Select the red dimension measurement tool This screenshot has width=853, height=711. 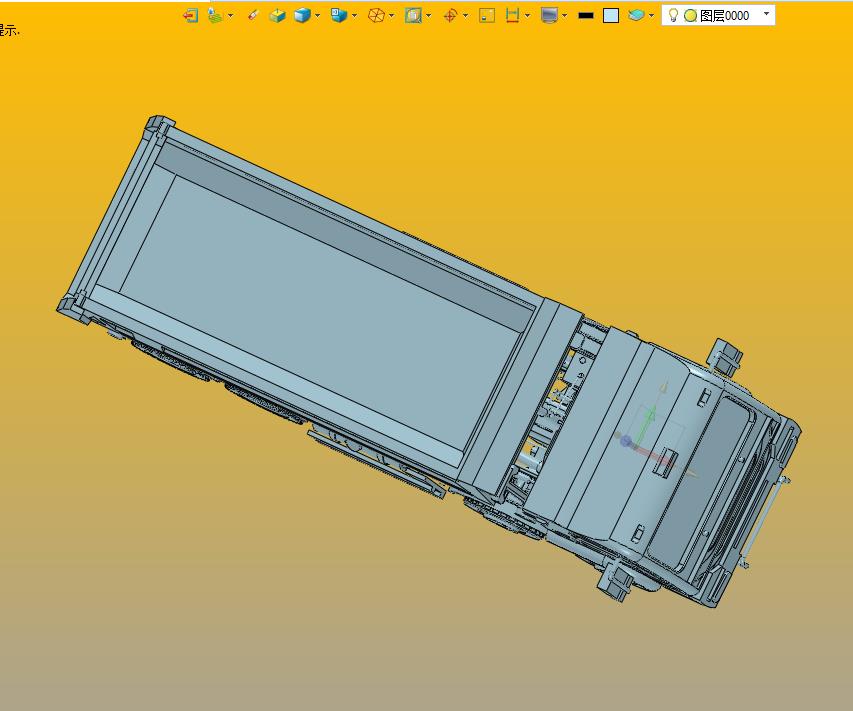coord(512,16)
